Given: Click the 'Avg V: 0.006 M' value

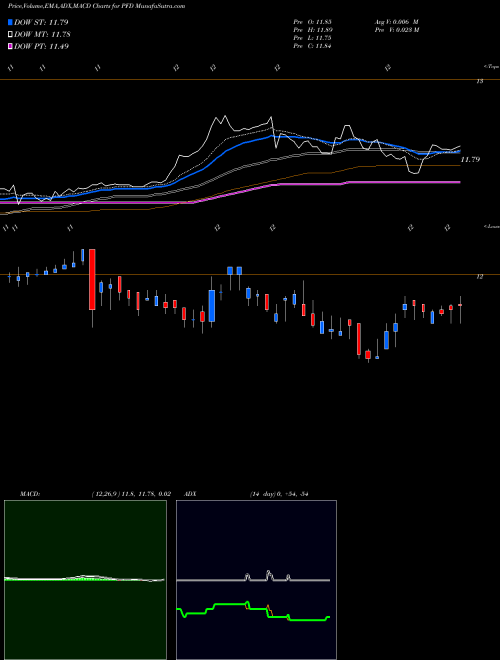Looking at the screenshot, I should (x=397, y=21).
